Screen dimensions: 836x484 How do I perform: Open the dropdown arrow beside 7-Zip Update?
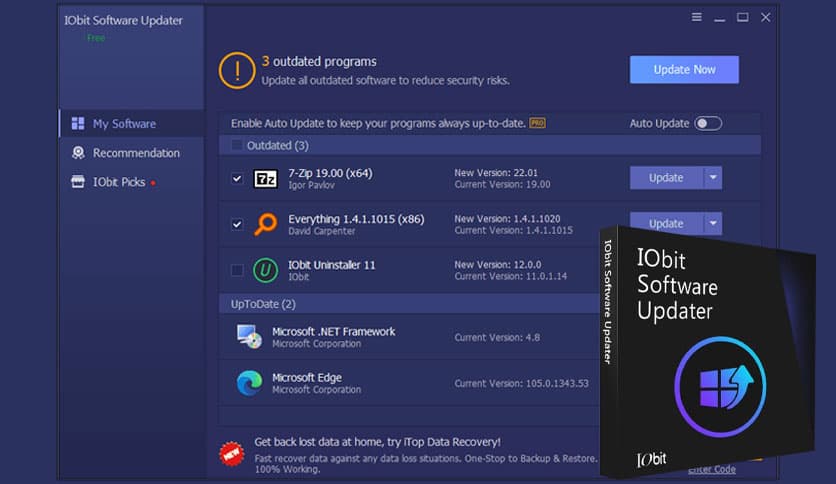point(713,178)
